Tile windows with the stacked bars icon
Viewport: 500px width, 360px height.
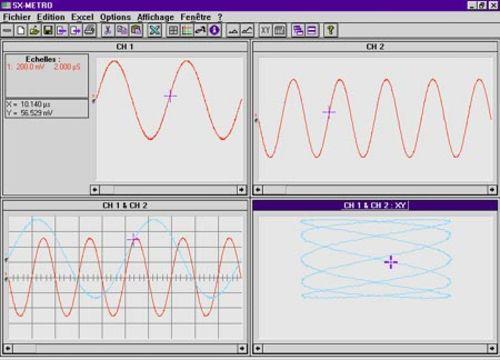tap(312, 30)
